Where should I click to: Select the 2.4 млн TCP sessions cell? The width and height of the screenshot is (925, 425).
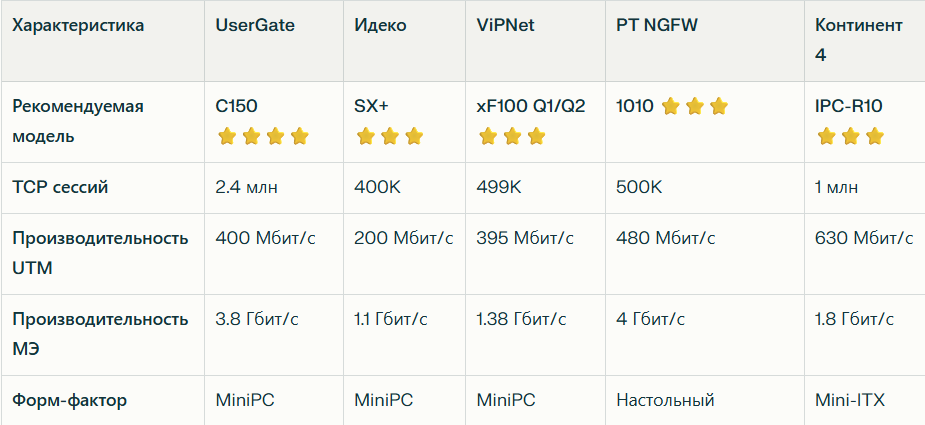coord(247,187)
